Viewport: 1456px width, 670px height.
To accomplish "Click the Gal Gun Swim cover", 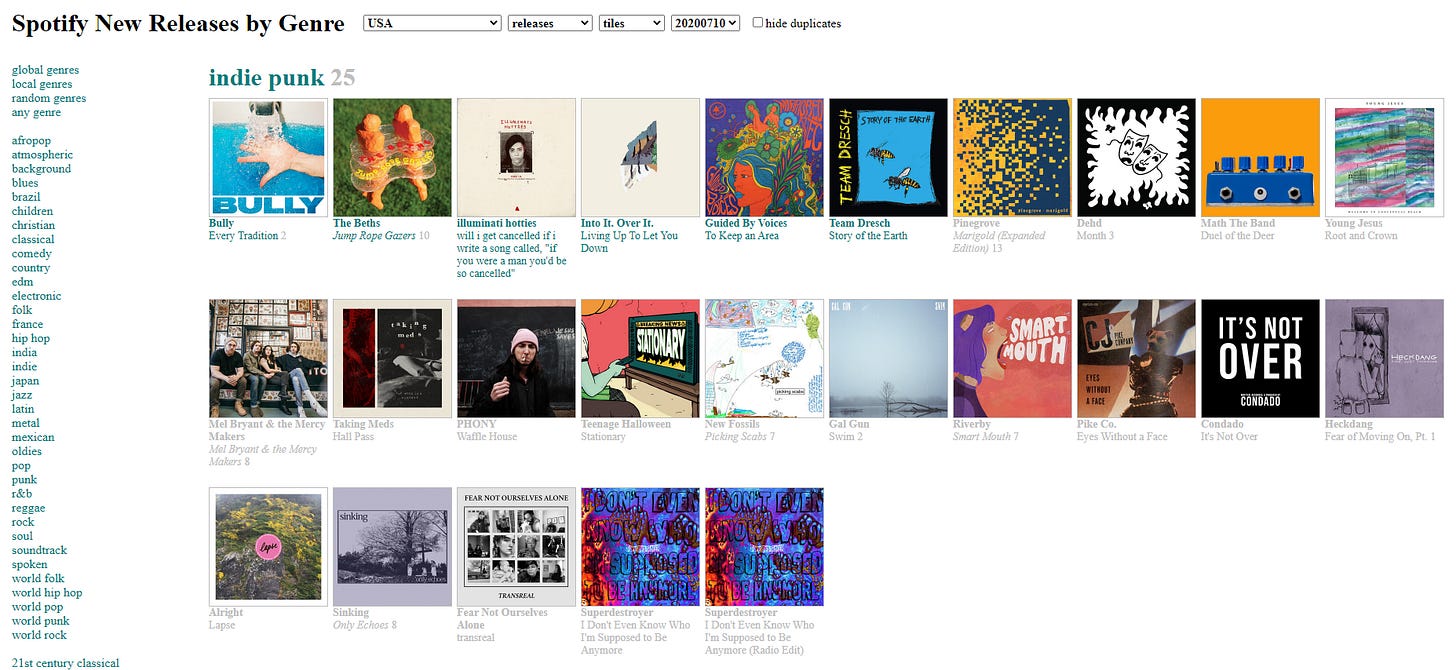I will [888, 358].
